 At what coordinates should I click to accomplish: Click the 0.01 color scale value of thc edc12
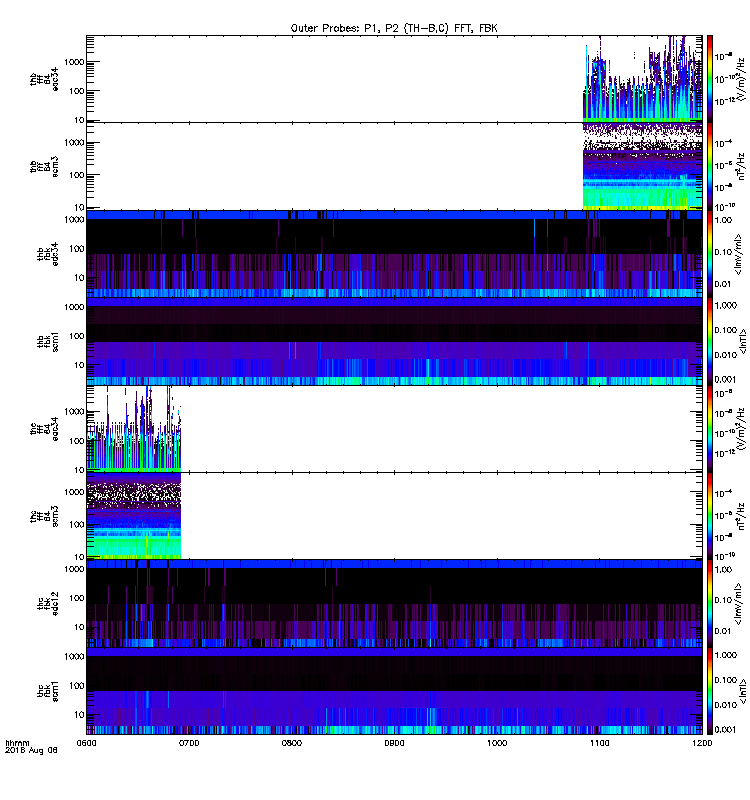pos(723,631)
